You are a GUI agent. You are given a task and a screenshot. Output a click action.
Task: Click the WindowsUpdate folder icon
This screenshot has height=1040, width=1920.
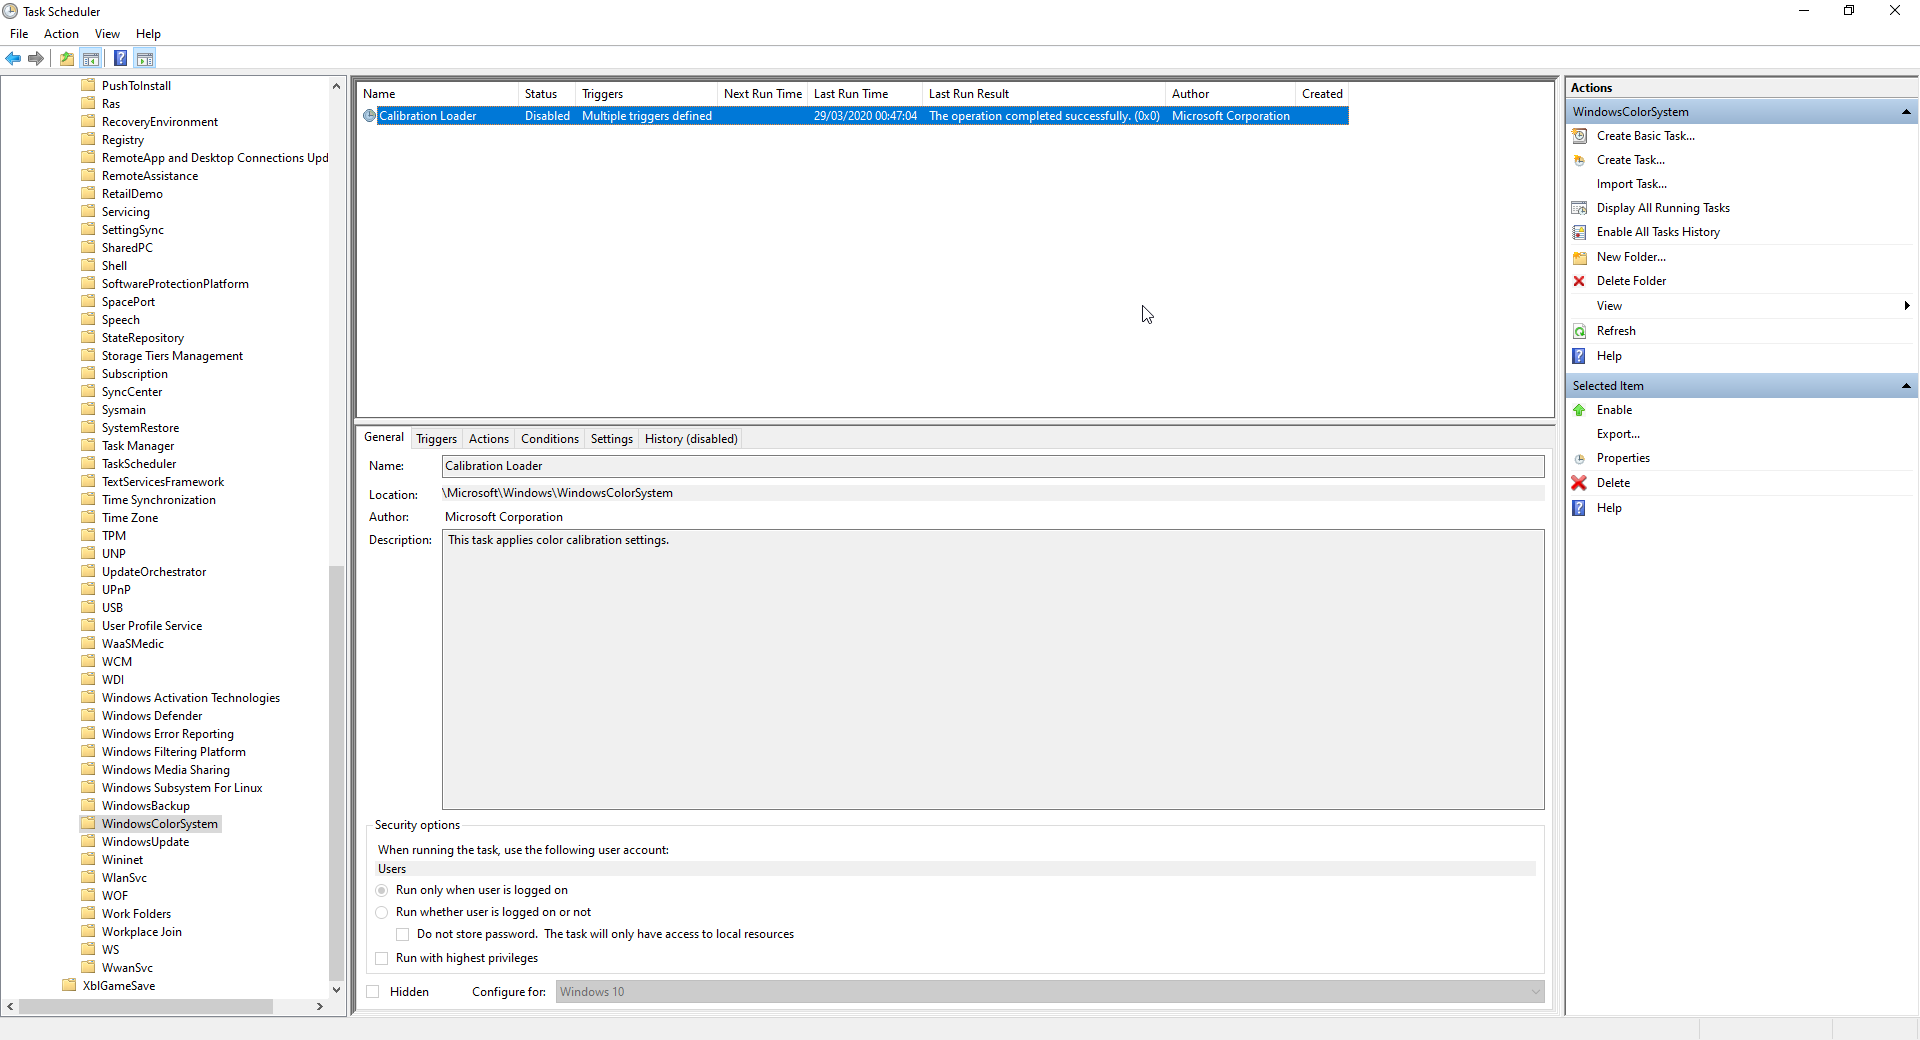click(x=88, y=841)
